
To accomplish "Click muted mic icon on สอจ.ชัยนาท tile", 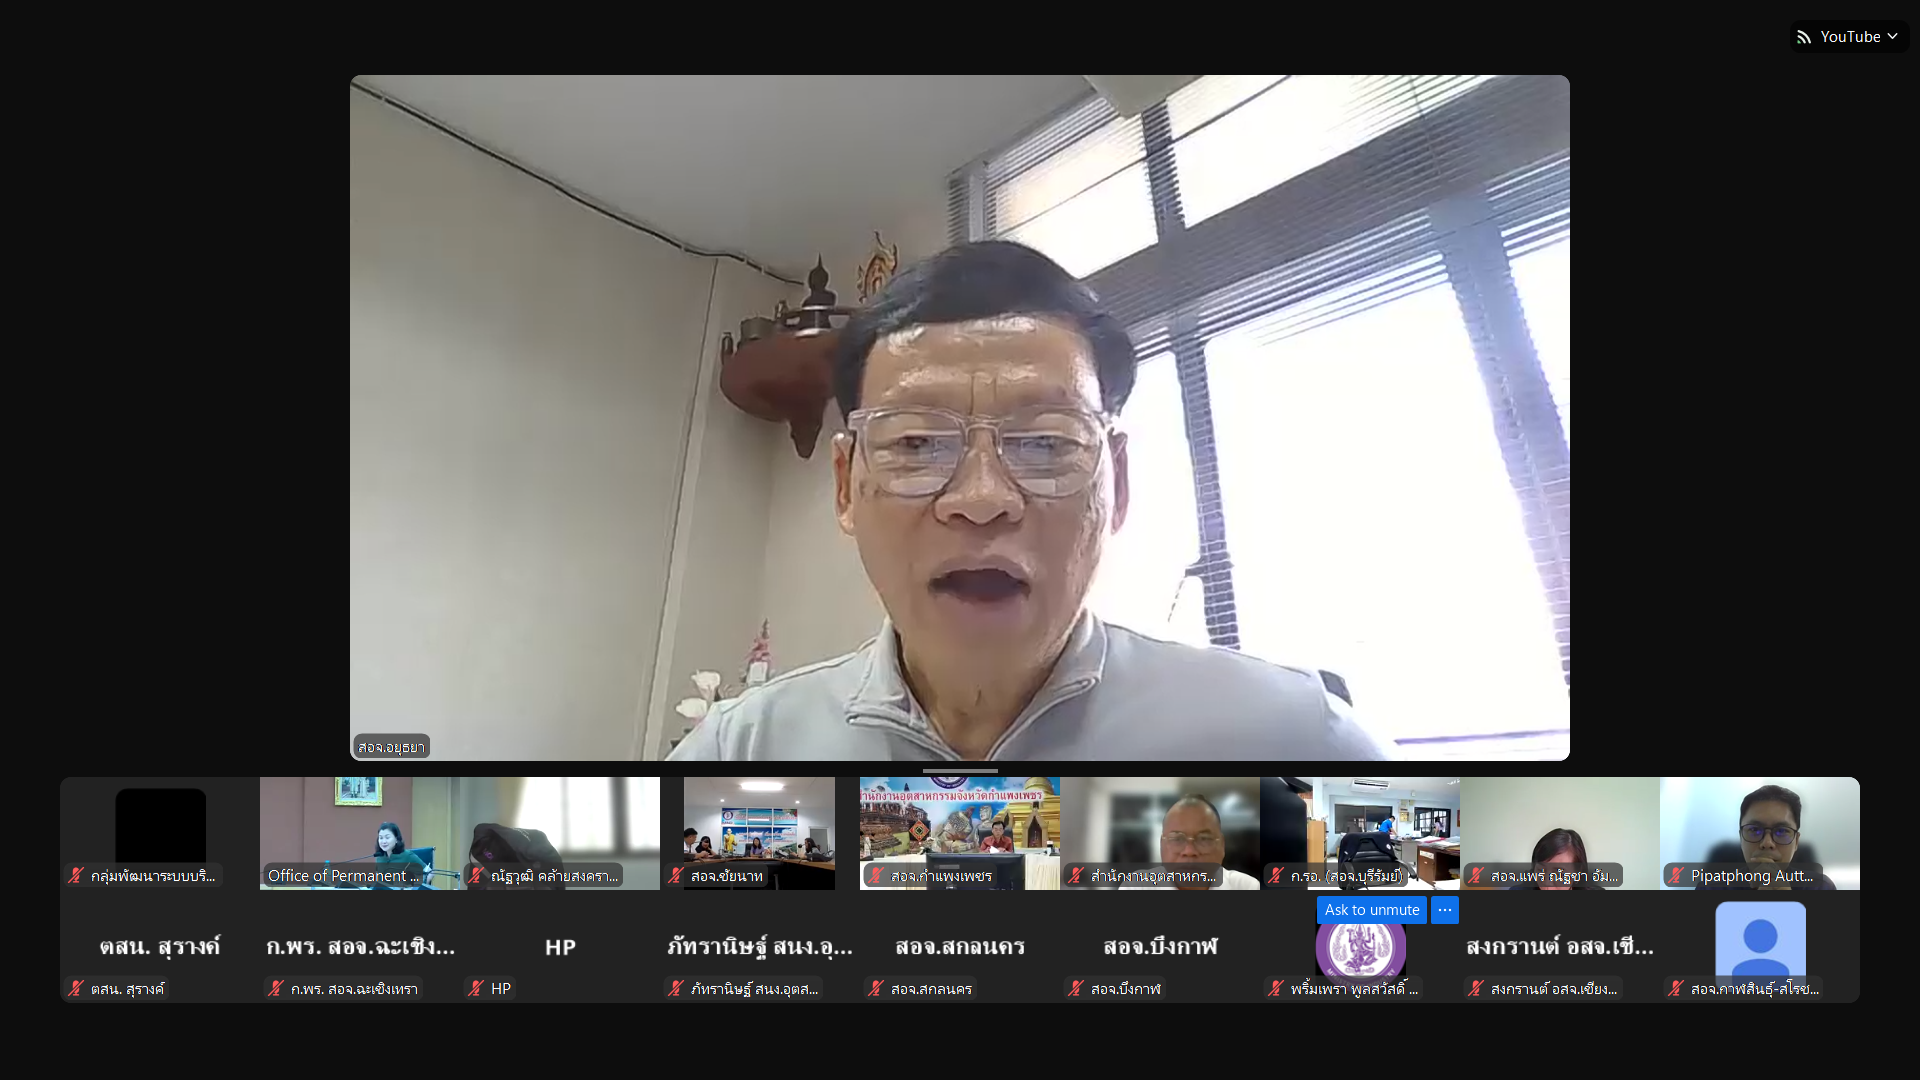I will 676,876.
